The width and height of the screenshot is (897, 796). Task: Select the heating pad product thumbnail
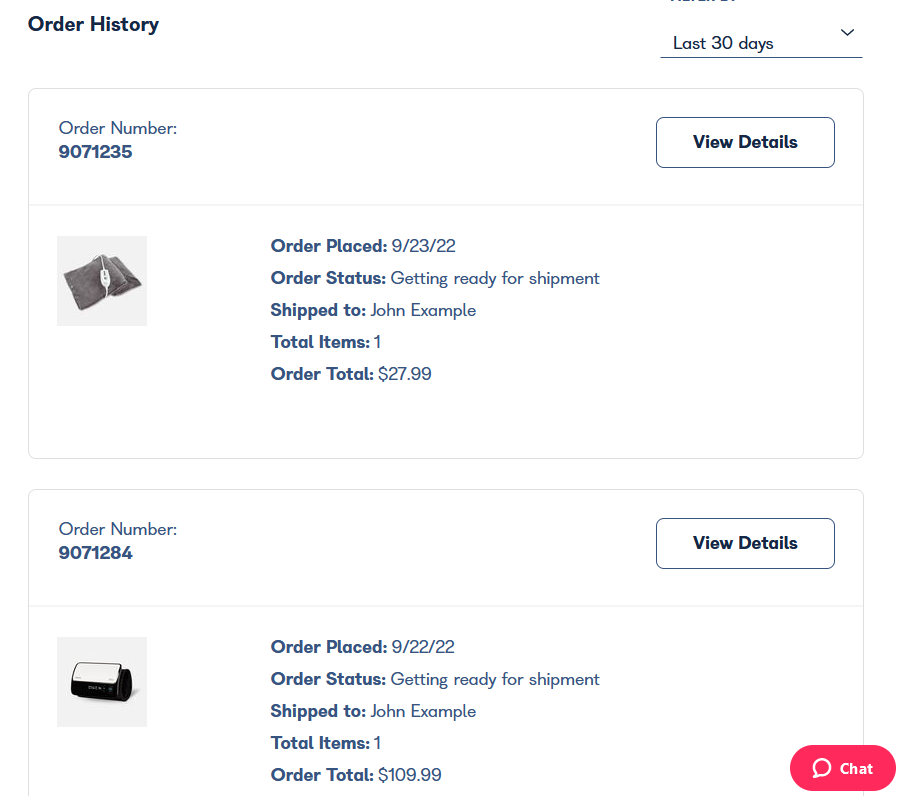click(102, 280)
